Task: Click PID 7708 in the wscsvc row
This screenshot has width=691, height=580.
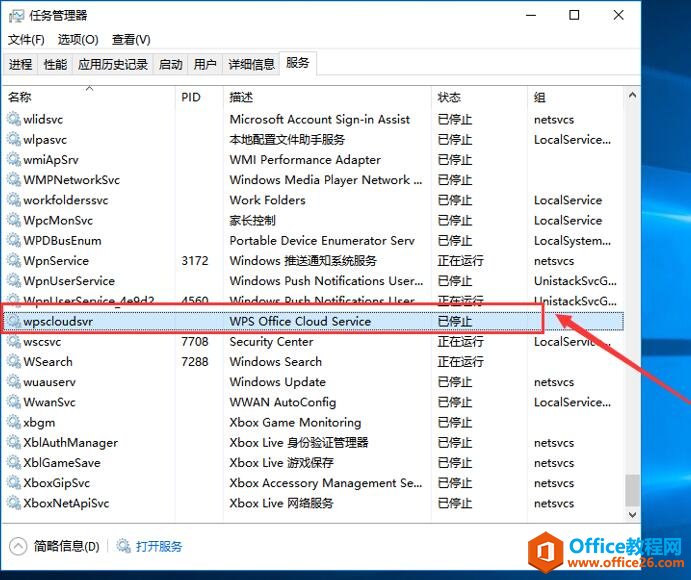Action: pyautogui.click(x=195, y=342)
